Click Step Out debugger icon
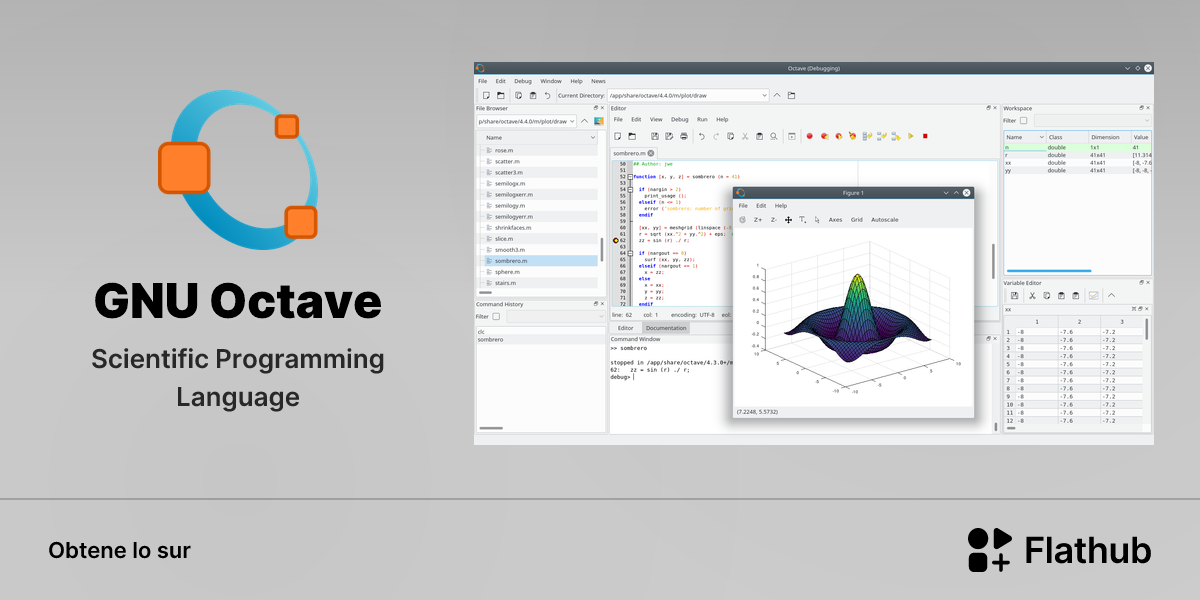Viewport: 1200px width, 600px height. [896, 136]
